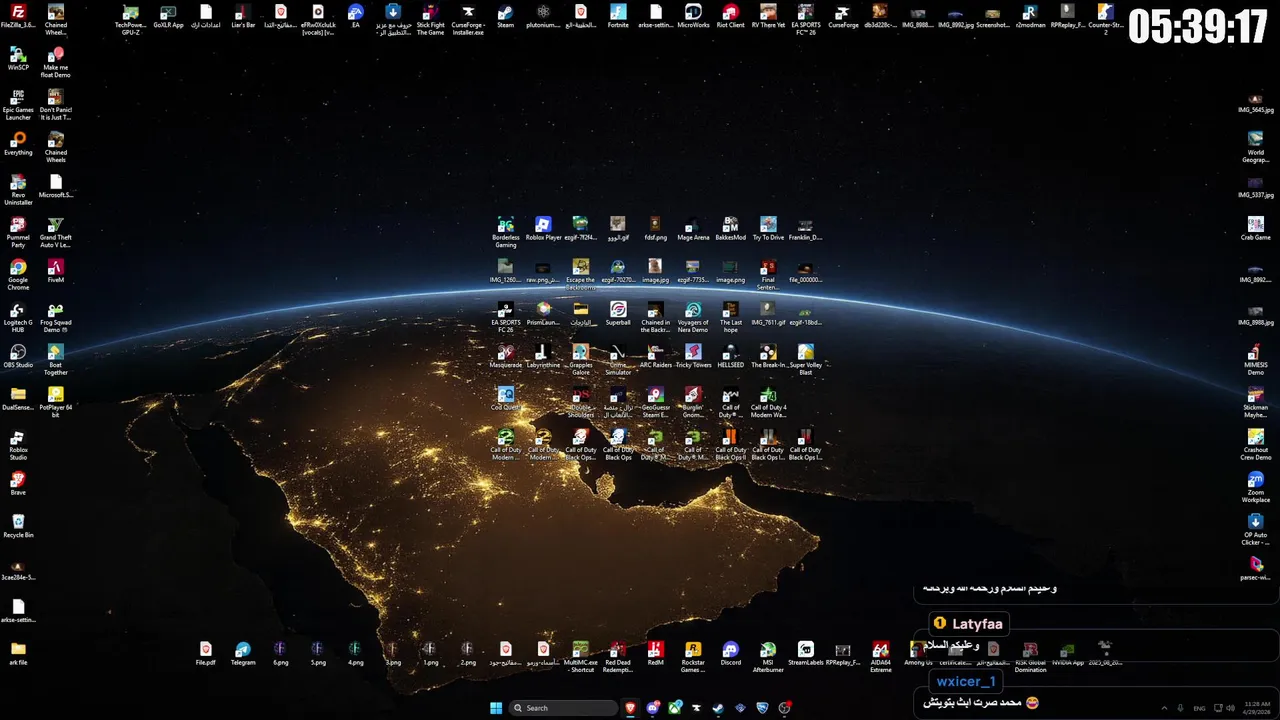Image resolution: width=1280 pixels, height=720 pixels.
Task: Select the Latyfaa chat username
Action: point(977,623)
